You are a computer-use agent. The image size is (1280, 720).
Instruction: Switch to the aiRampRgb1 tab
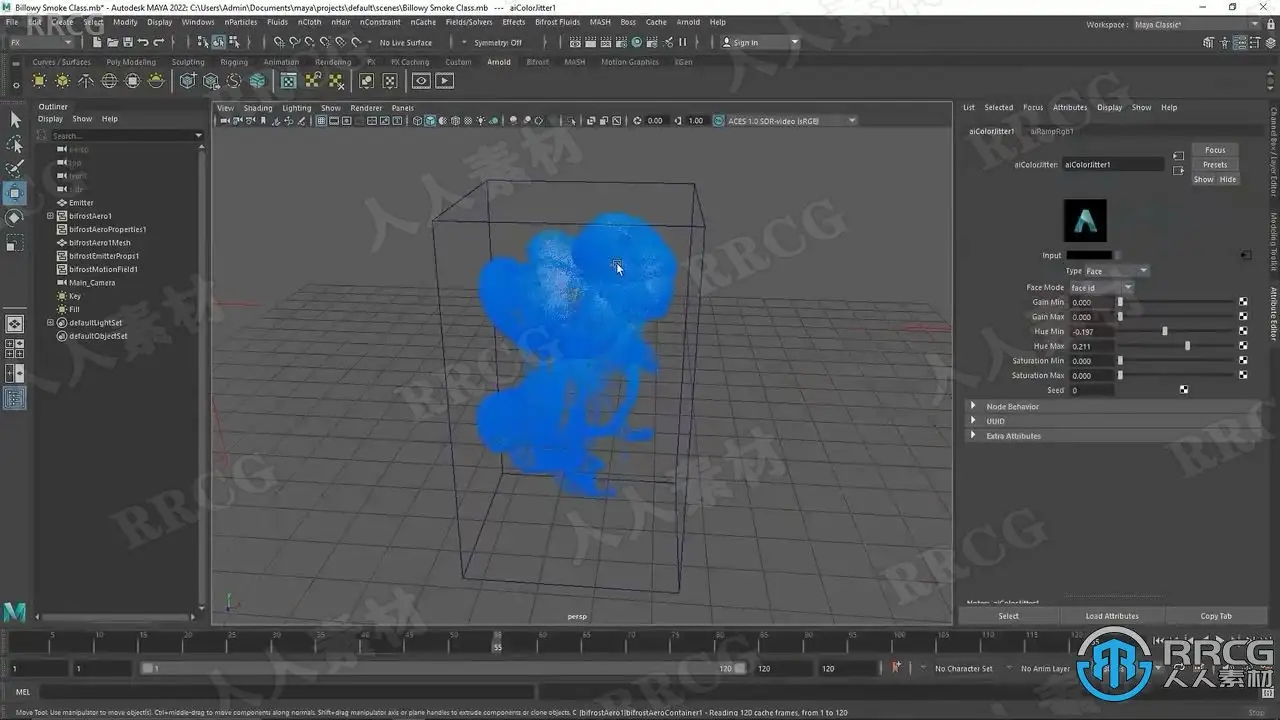[x=1051, y=131]
